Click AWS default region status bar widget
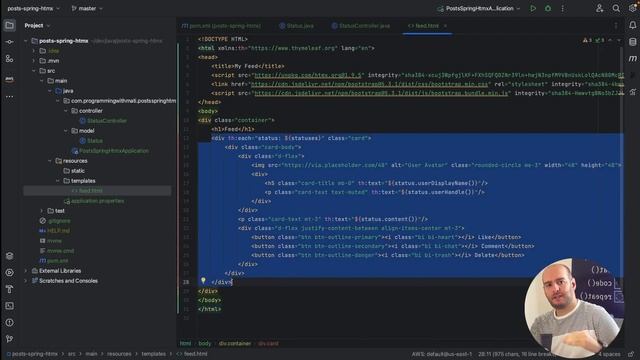This screenshot has height=360, width=640. [442, 354]
